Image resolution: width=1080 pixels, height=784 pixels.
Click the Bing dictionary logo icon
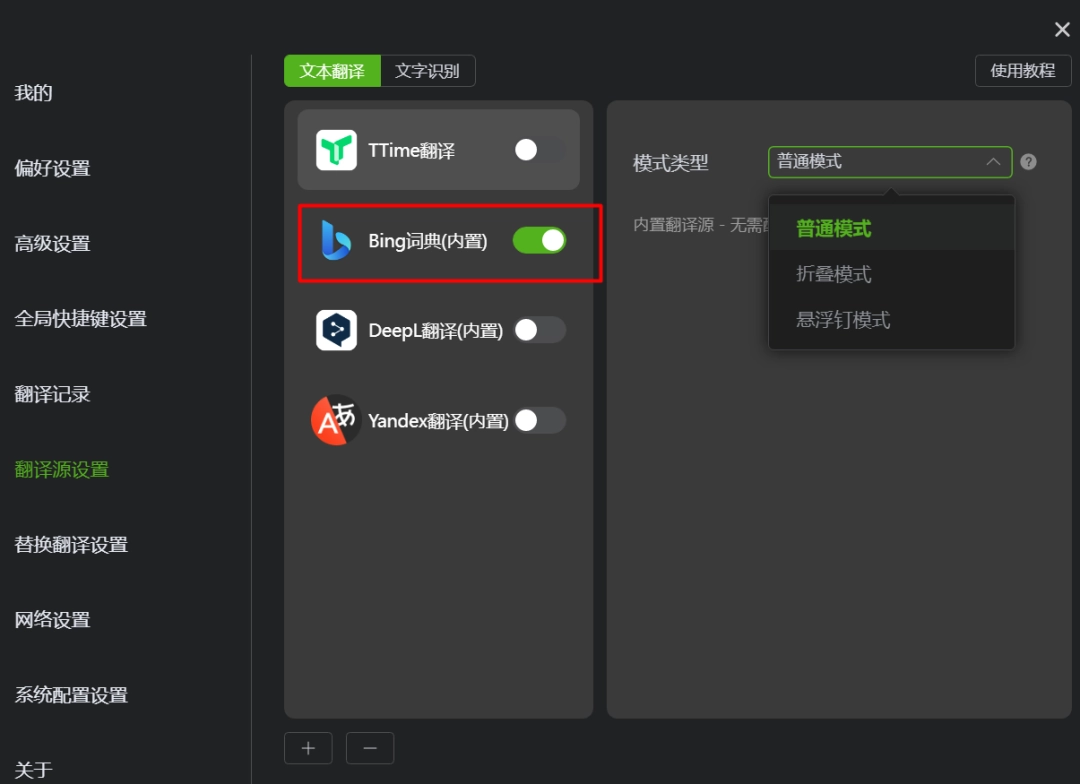click(x=336, y=240)
